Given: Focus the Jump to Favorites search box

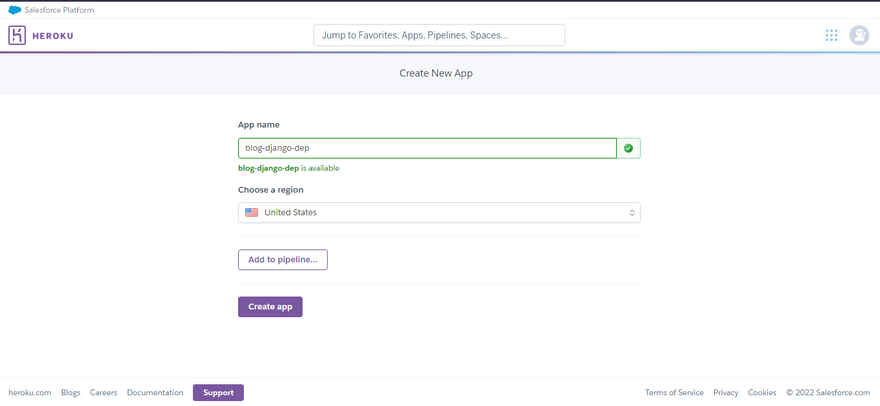Looking at the screenshot, I should [439, 35].
